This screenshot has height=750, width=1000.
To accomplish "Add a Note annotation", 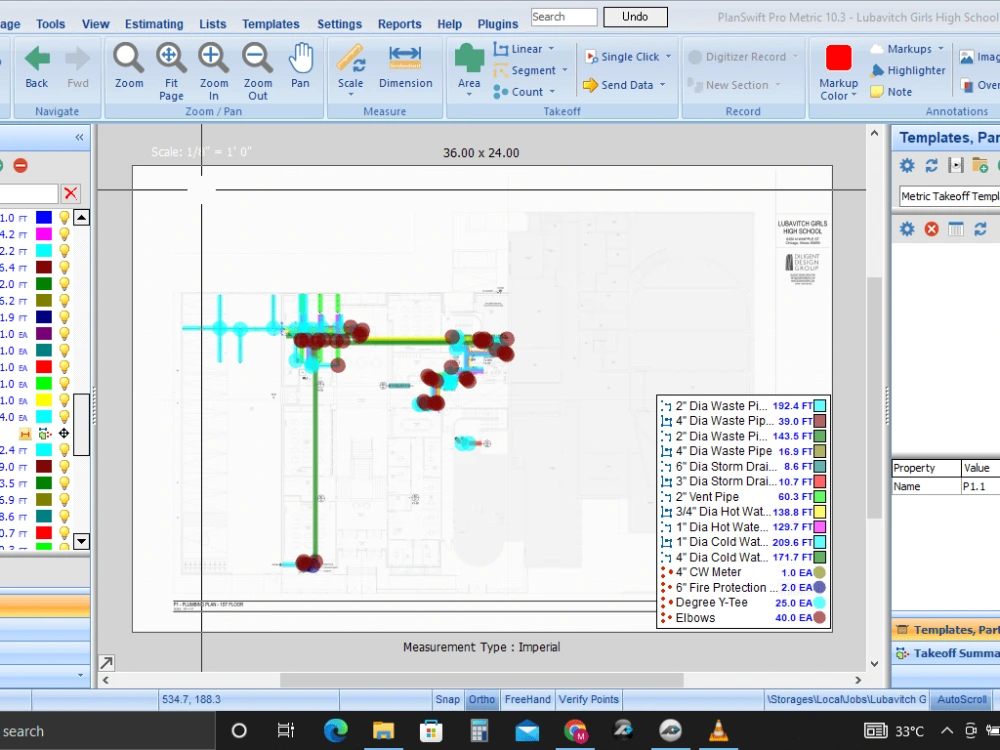I will click(892, 92).
